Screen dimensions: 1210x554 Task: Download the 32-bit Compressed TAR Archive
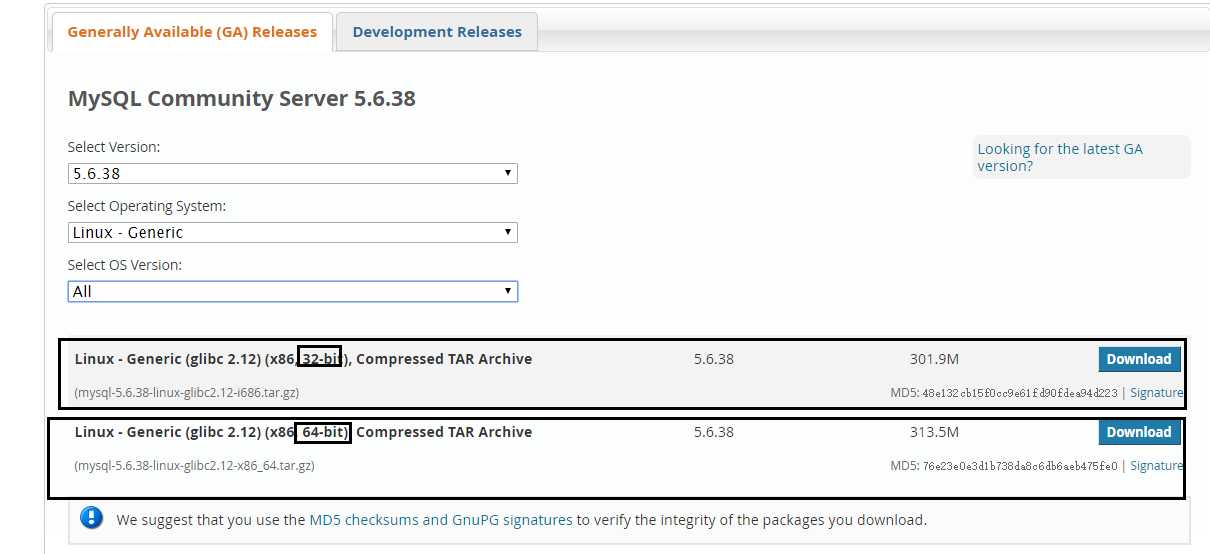click(x=1139, y=359)
